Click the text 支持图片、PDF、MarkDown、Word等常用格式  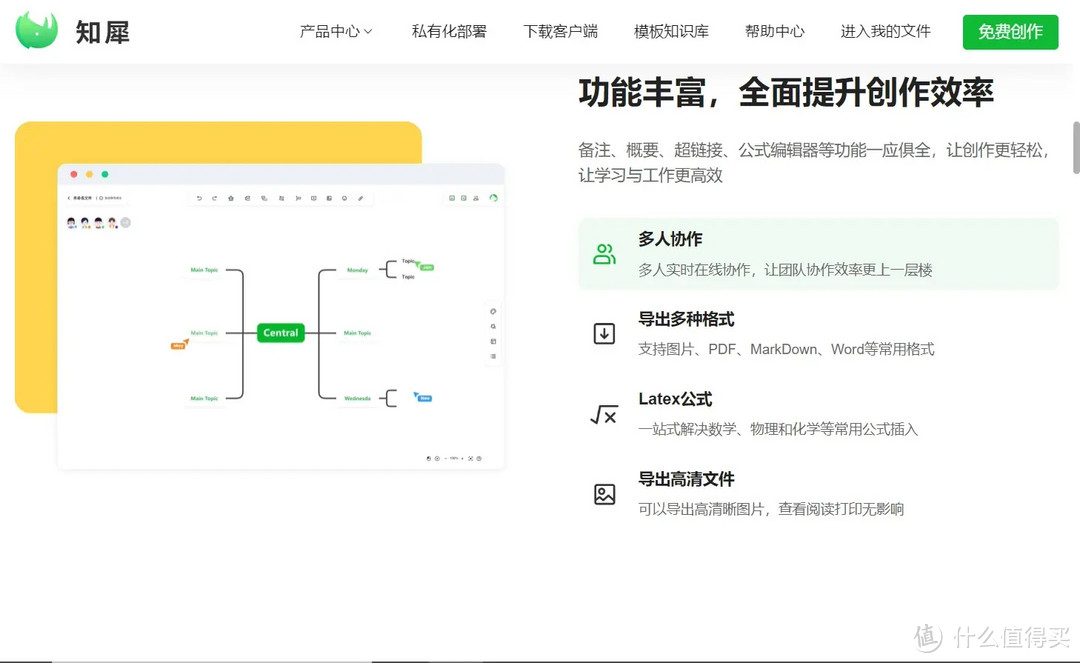[x=786, y=349]
